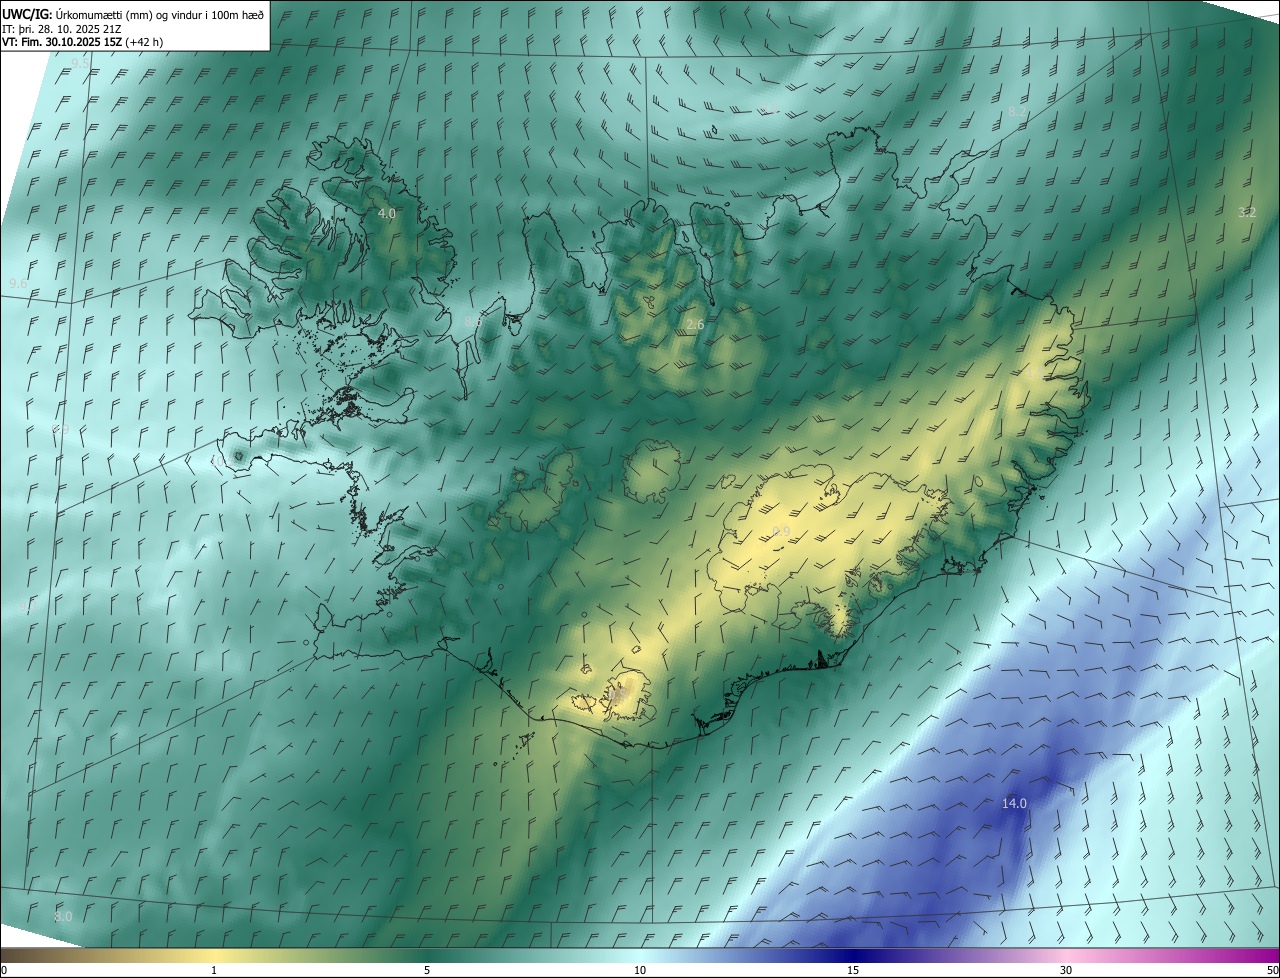Viewport: 1280px width, 978px height.
Task: Click the '8.2' value label in the northeast sea
Action: tap(1017, 112)
